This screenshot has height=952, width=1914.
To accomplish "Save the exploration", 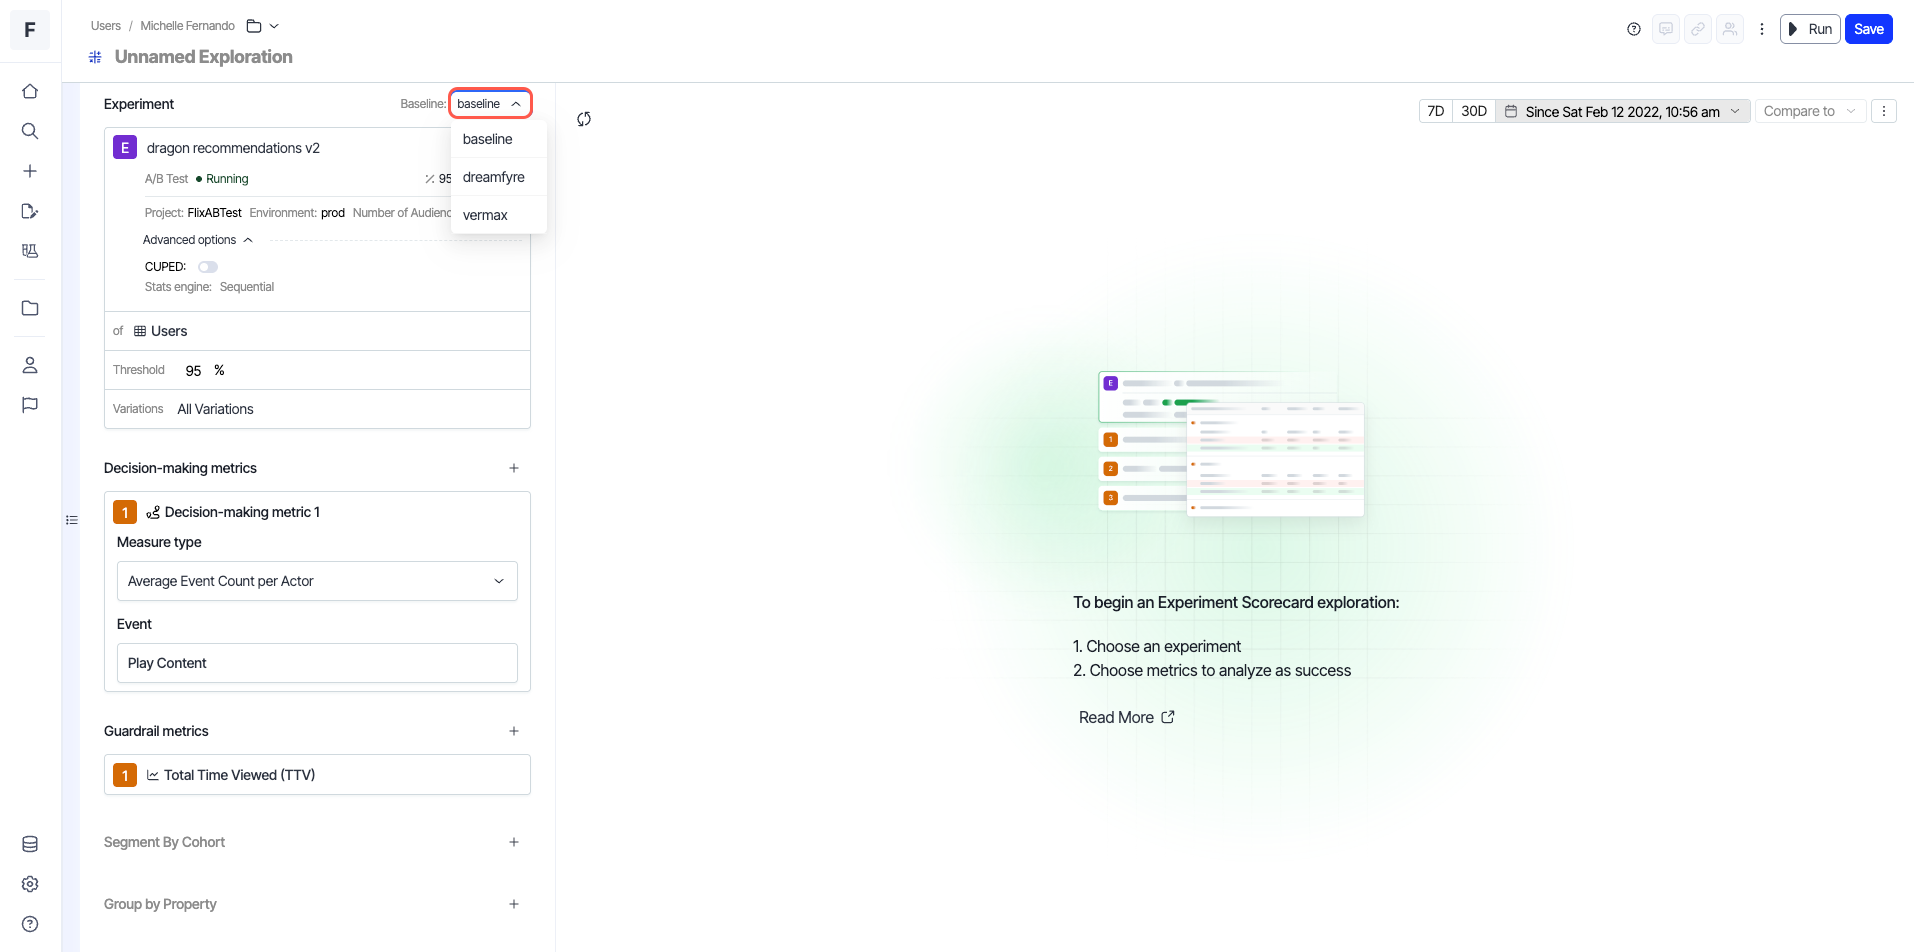I will (1868, 29).
